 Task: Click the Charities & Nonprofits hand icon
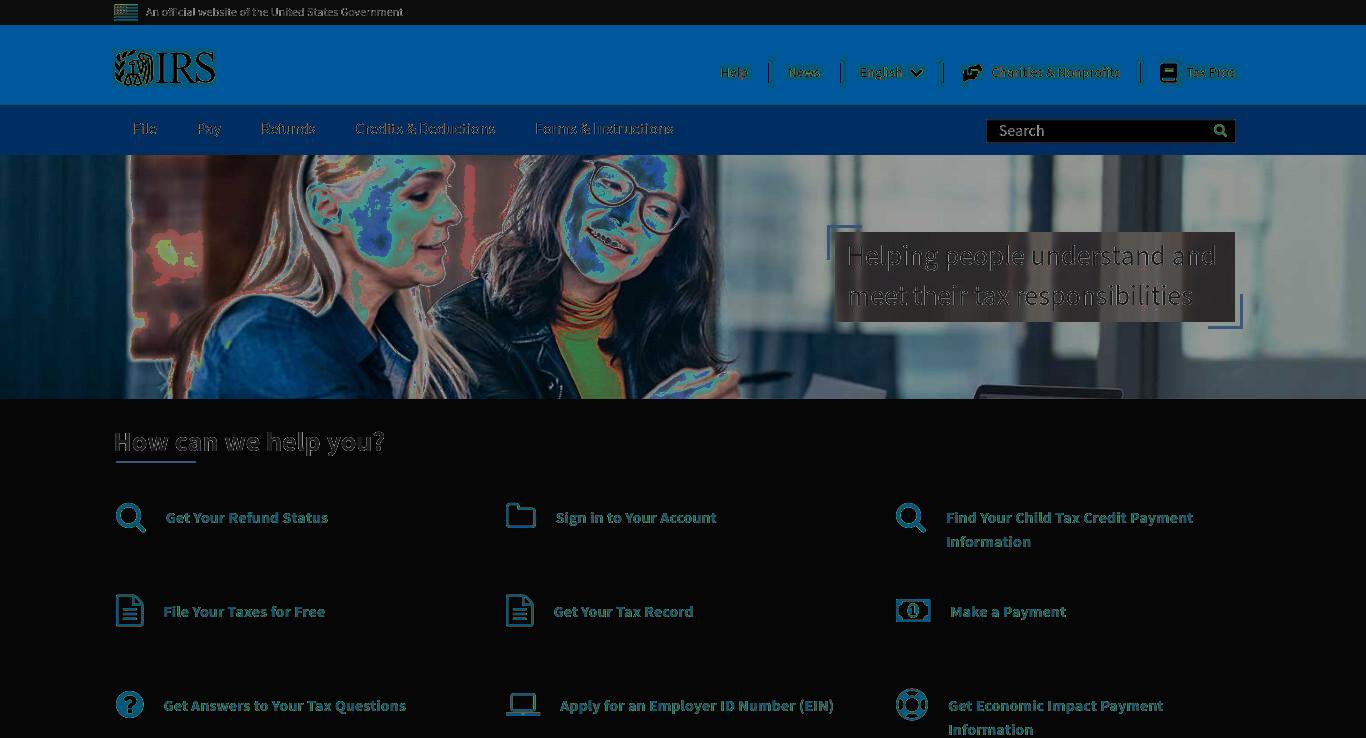[972, 73]
